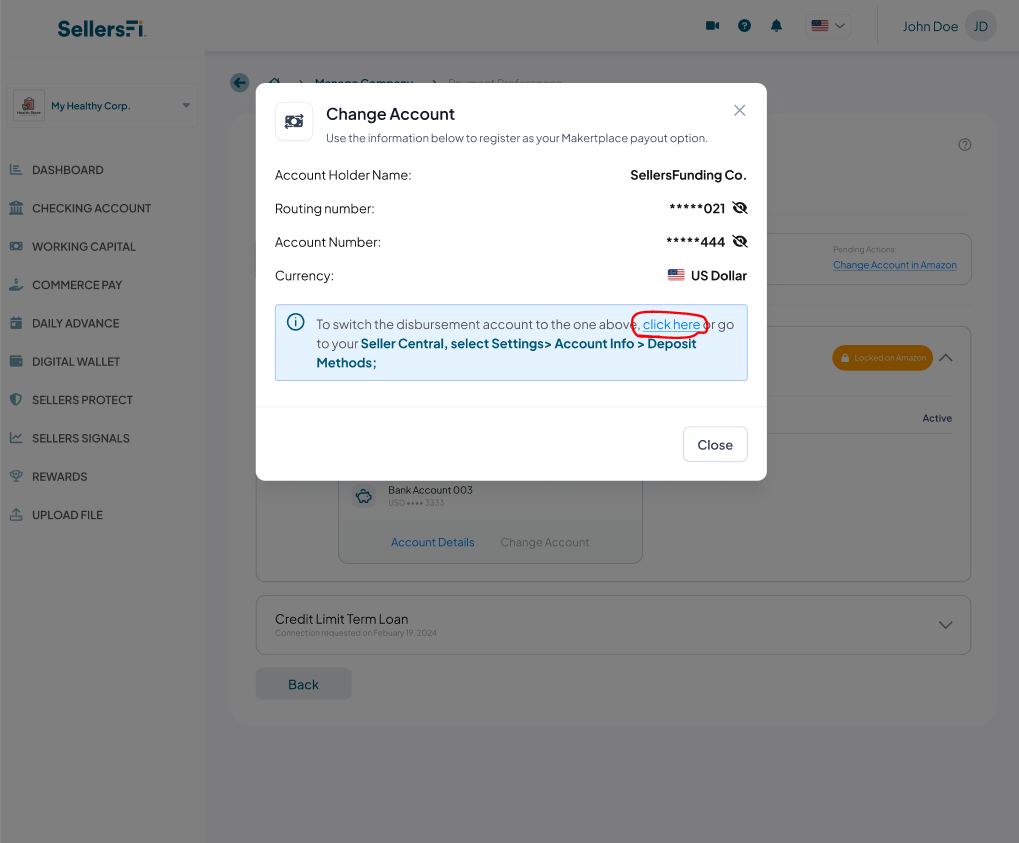Image resolution: width=1019 pixels, height=843 pixels.
Task: Open Digital Wallet in sidebar
Action: pyautogui.click(x=76, y=361)
